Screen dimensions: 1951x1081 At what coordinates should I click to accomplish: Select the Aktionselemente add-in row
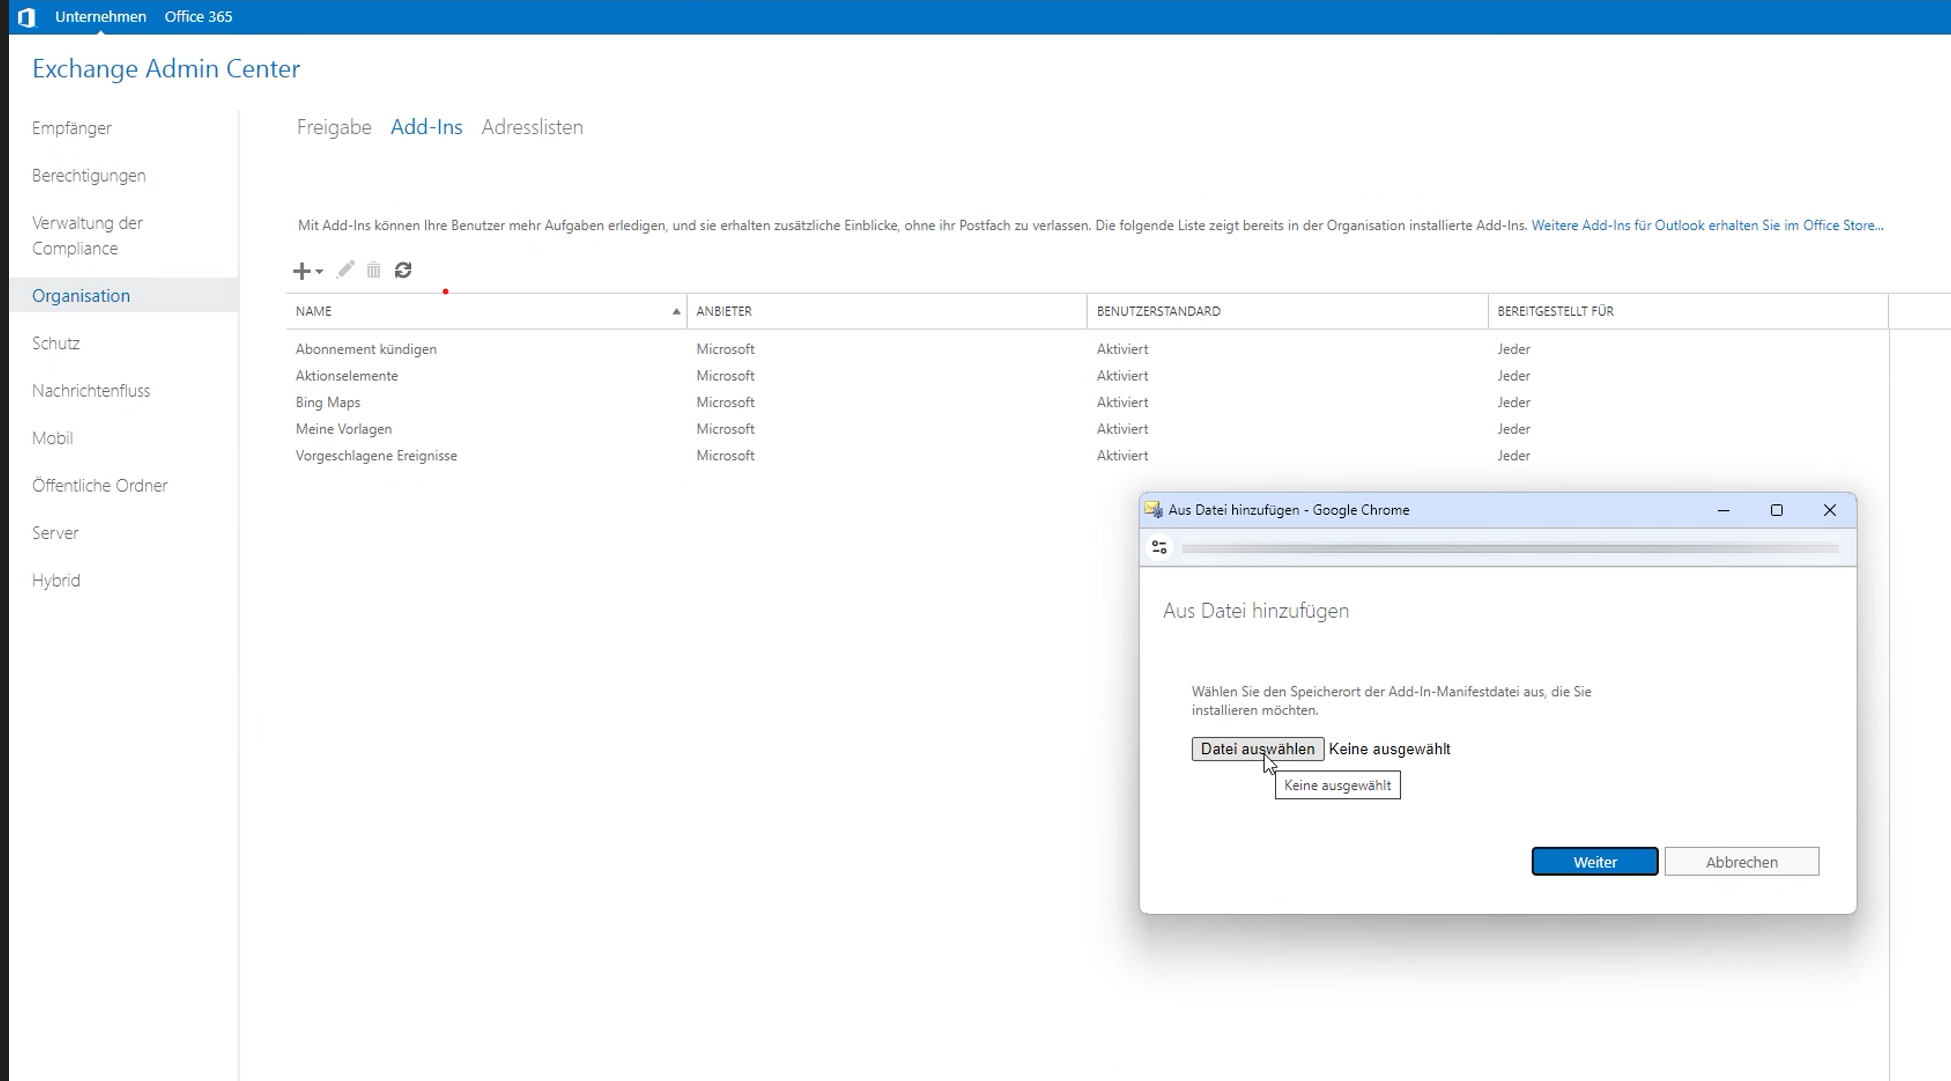click(x=1087, y=376)
